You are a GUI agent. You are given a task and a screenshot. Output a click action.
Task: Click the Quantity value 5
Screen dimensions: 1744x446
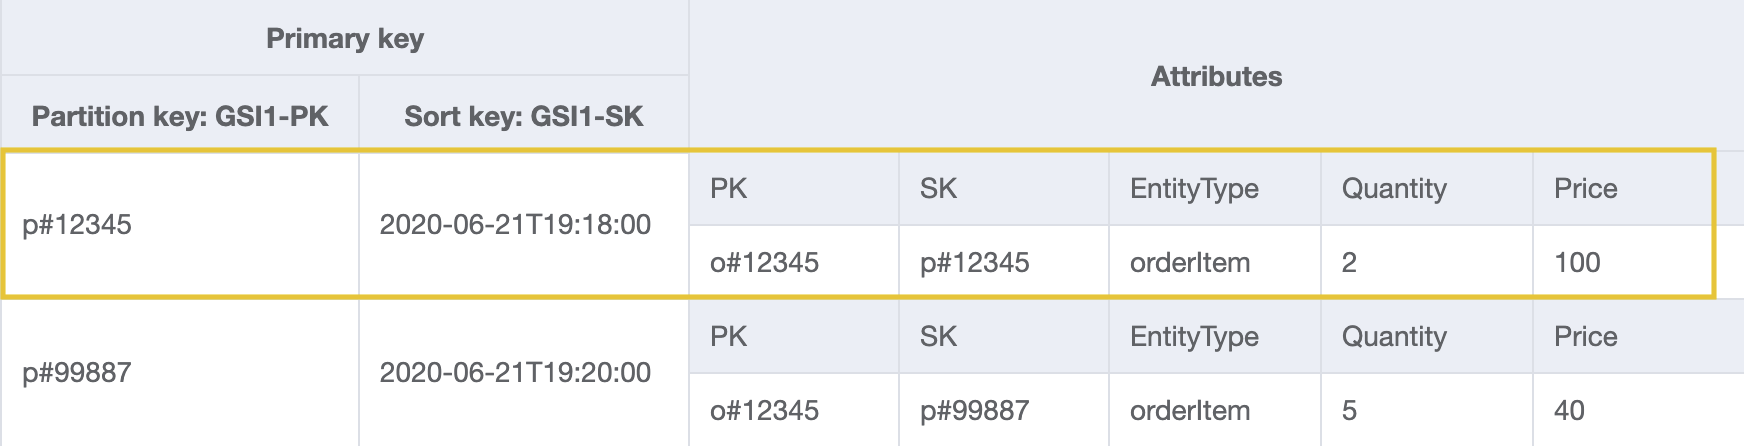click(x=1349, y=411)
